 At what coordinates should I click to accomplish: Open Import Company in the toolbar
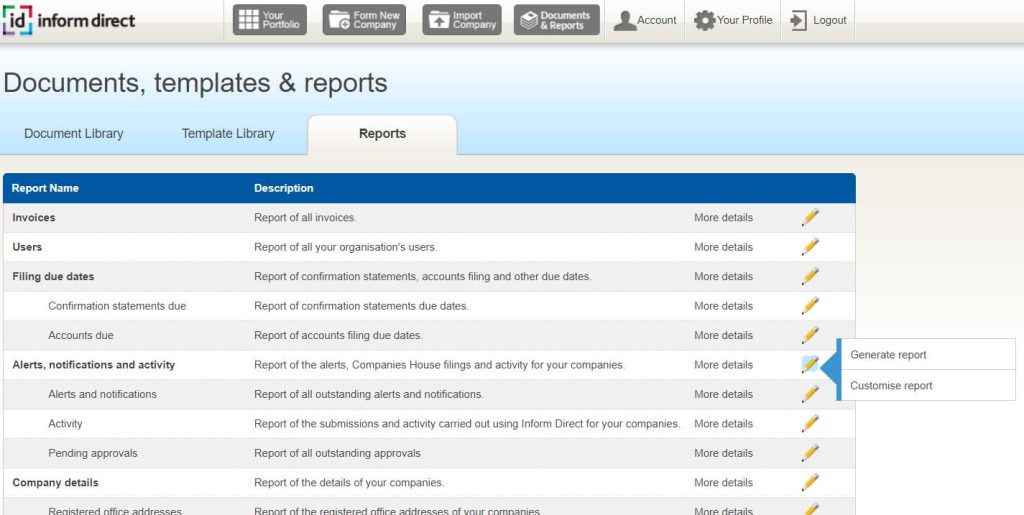461,20
